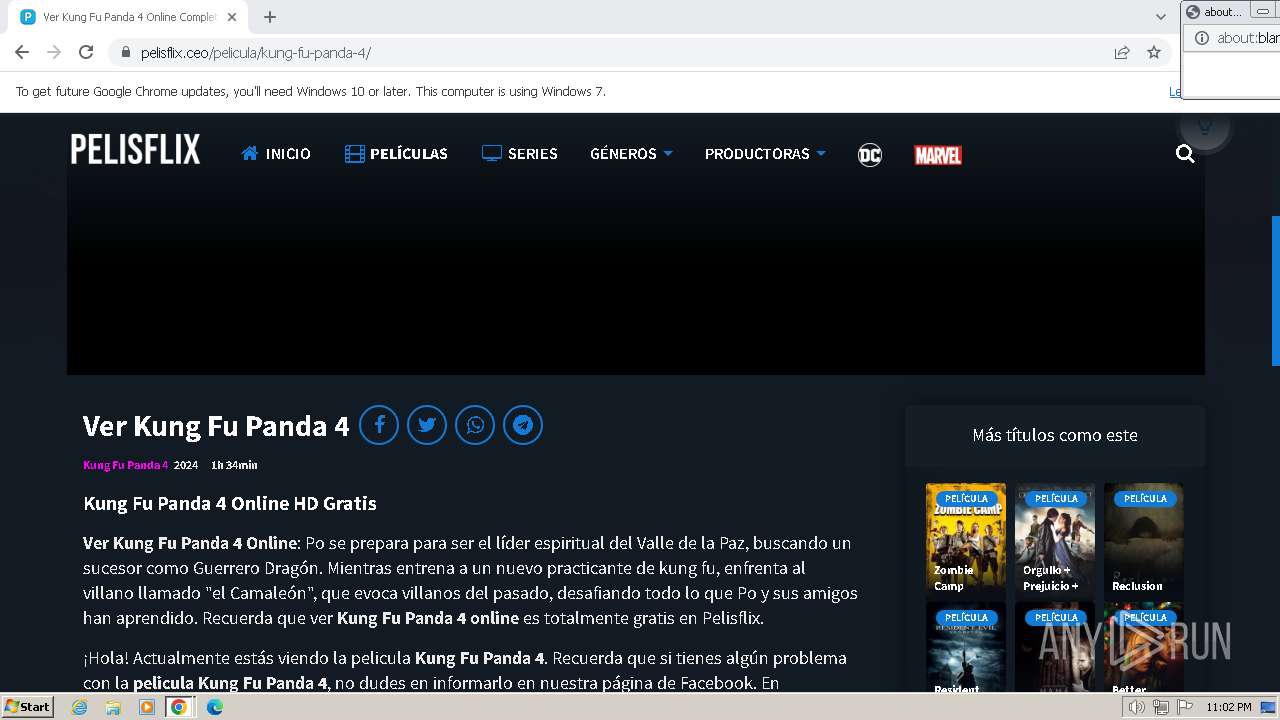Open a new Chrome tab

point(270,17)
